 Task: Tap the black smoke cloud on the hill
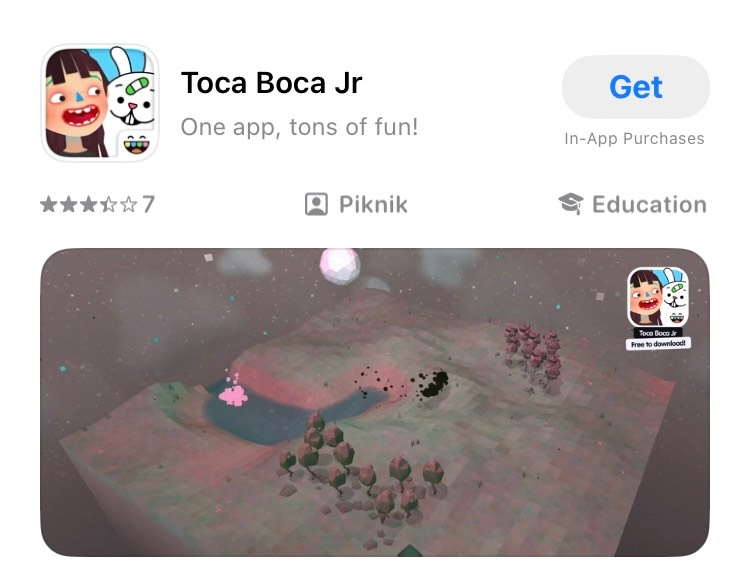point(431,383)
